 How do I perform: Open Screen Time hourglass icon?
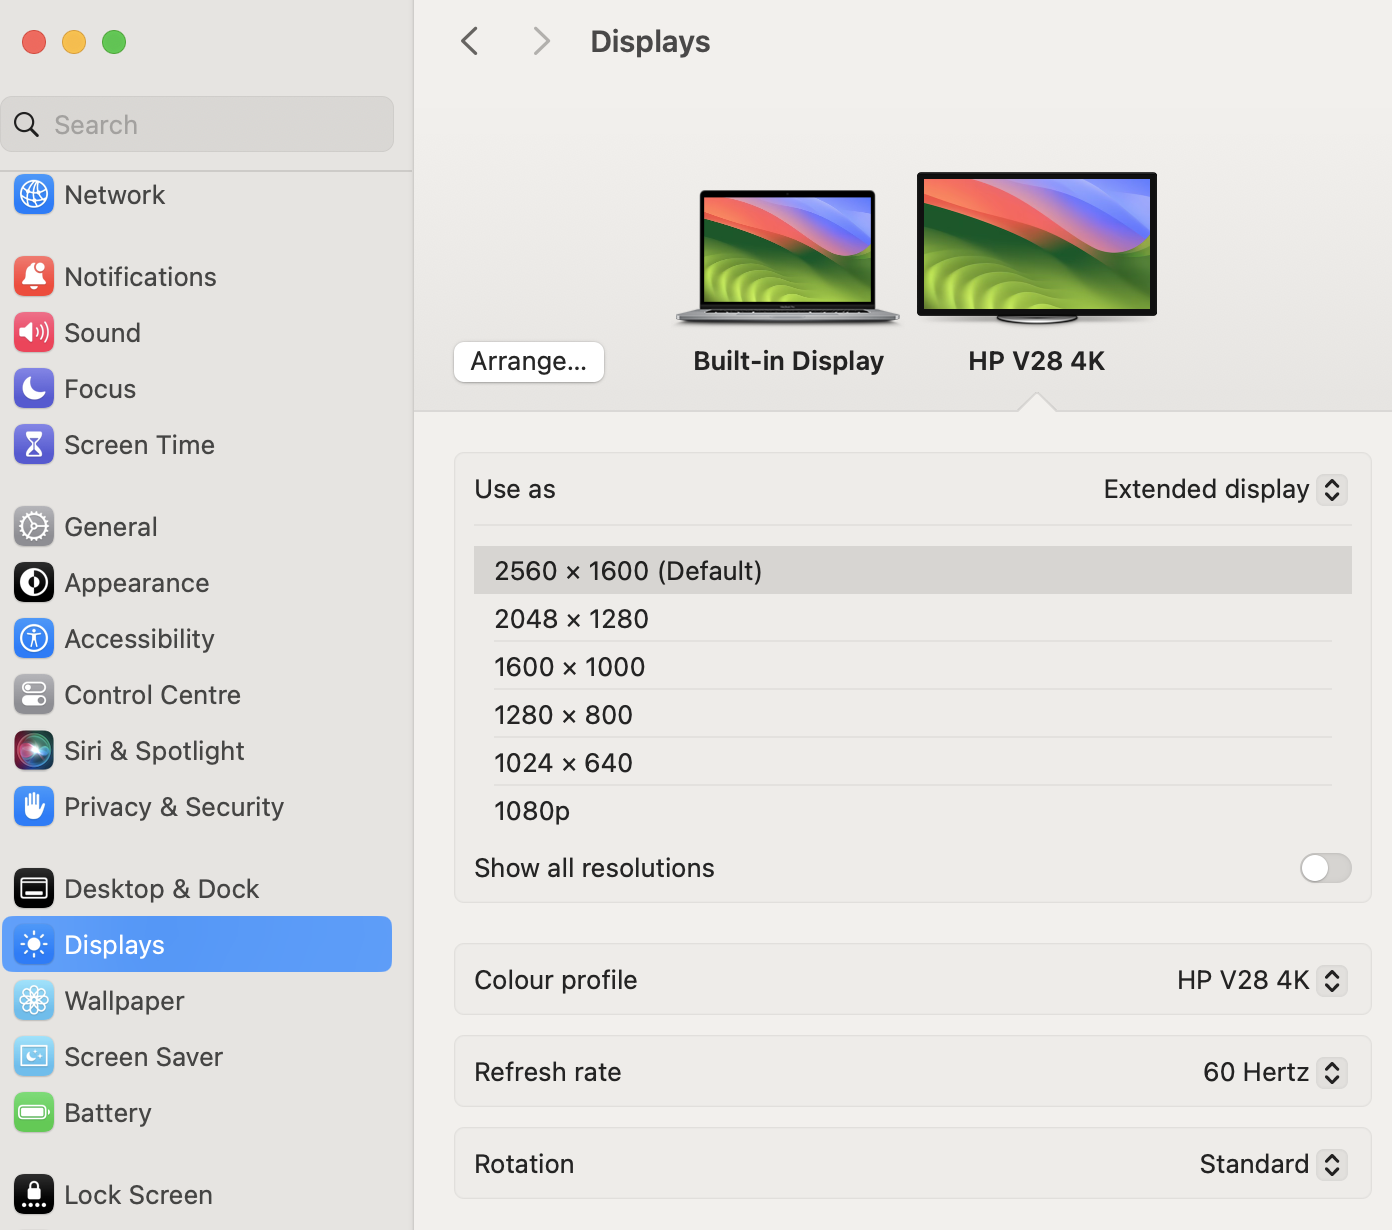coord(34,445)
